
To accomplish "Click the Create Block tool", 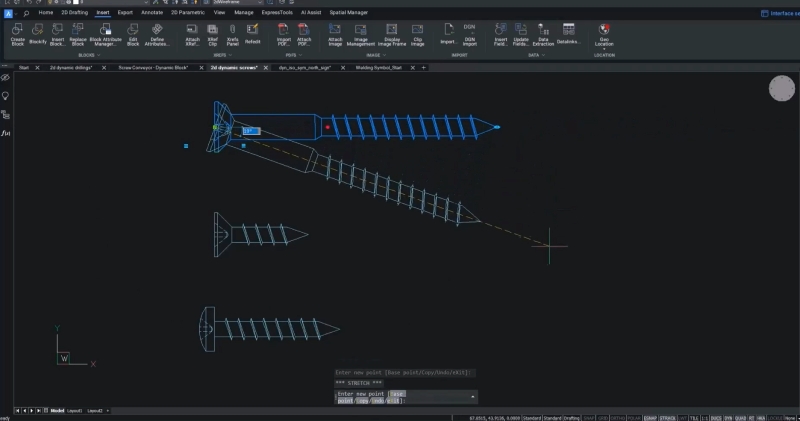I will tap(17, 35).
